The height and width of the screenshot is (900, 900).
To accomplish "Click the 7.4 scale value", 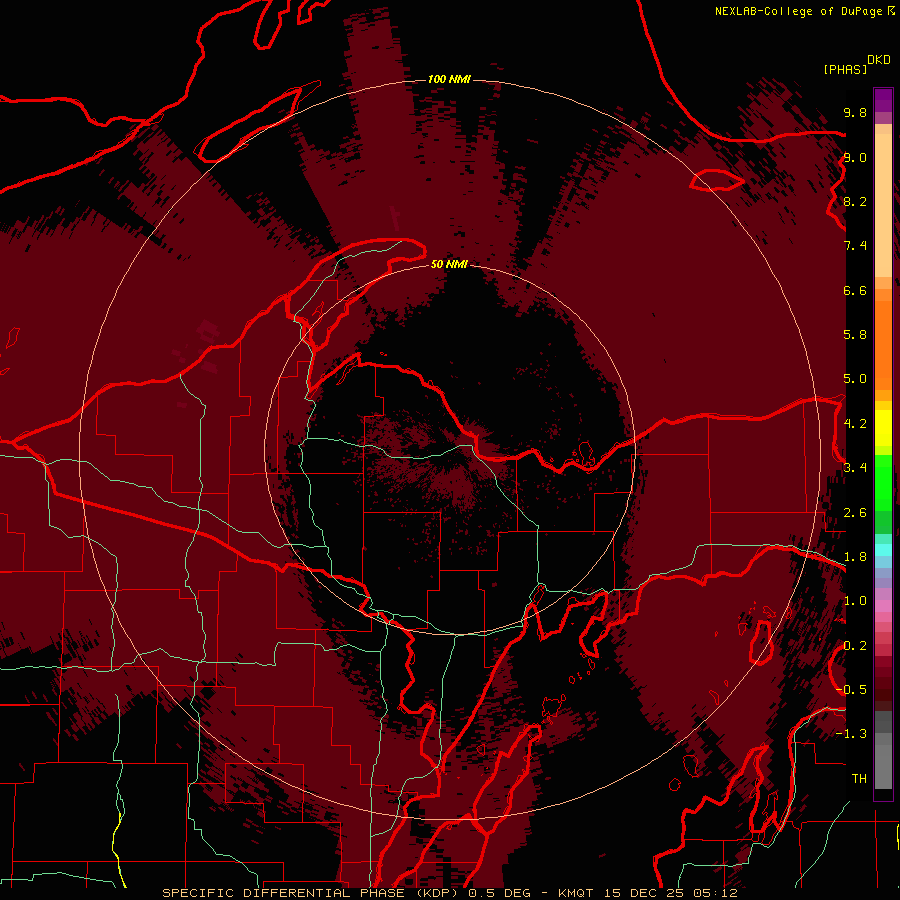I will (855, 246).
